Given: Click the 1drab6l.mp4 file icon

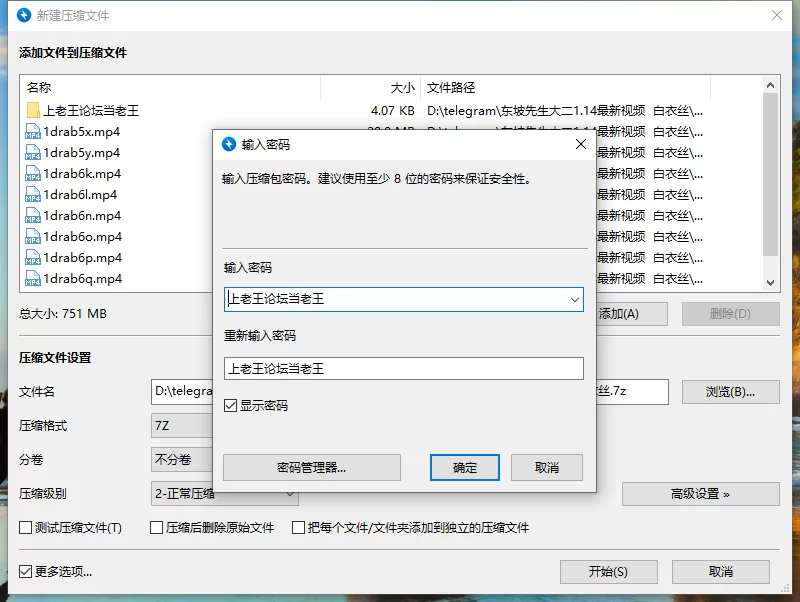Looking at the screenshot, I should coord(33,195).
